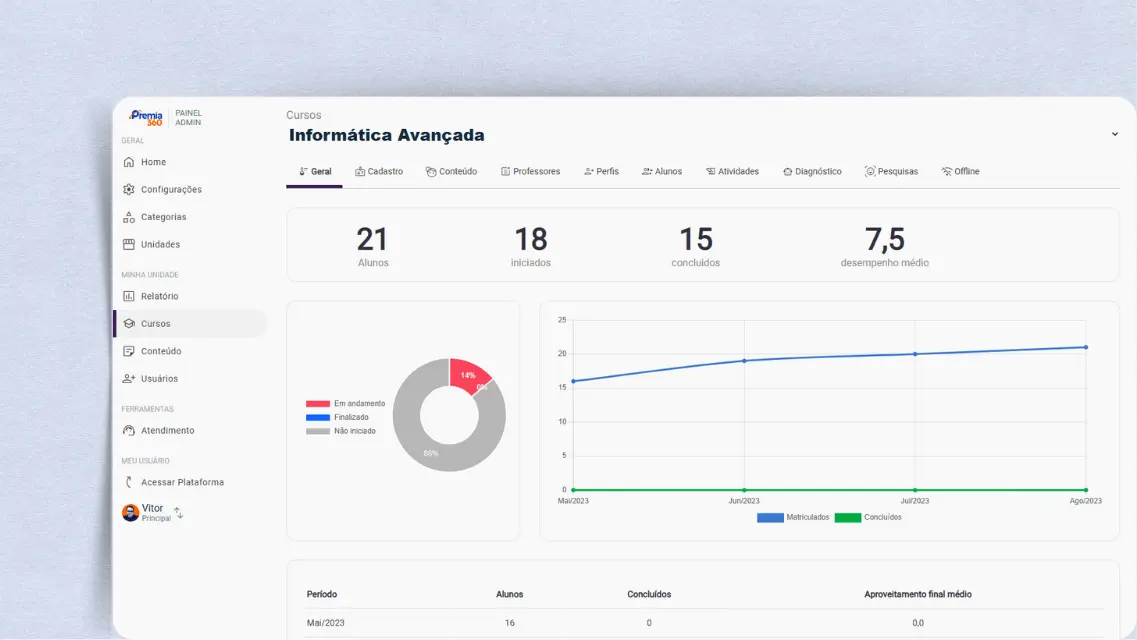Click the Cursos graduation cap icon
The image size is (1137, 640).
(129, 323)
